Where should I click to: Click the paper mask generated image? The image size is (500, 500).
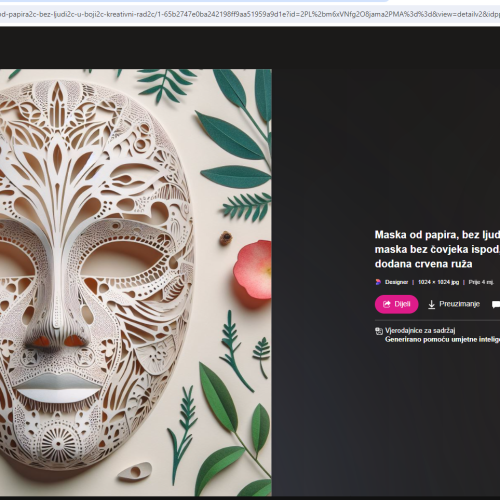tap(136, 282)
